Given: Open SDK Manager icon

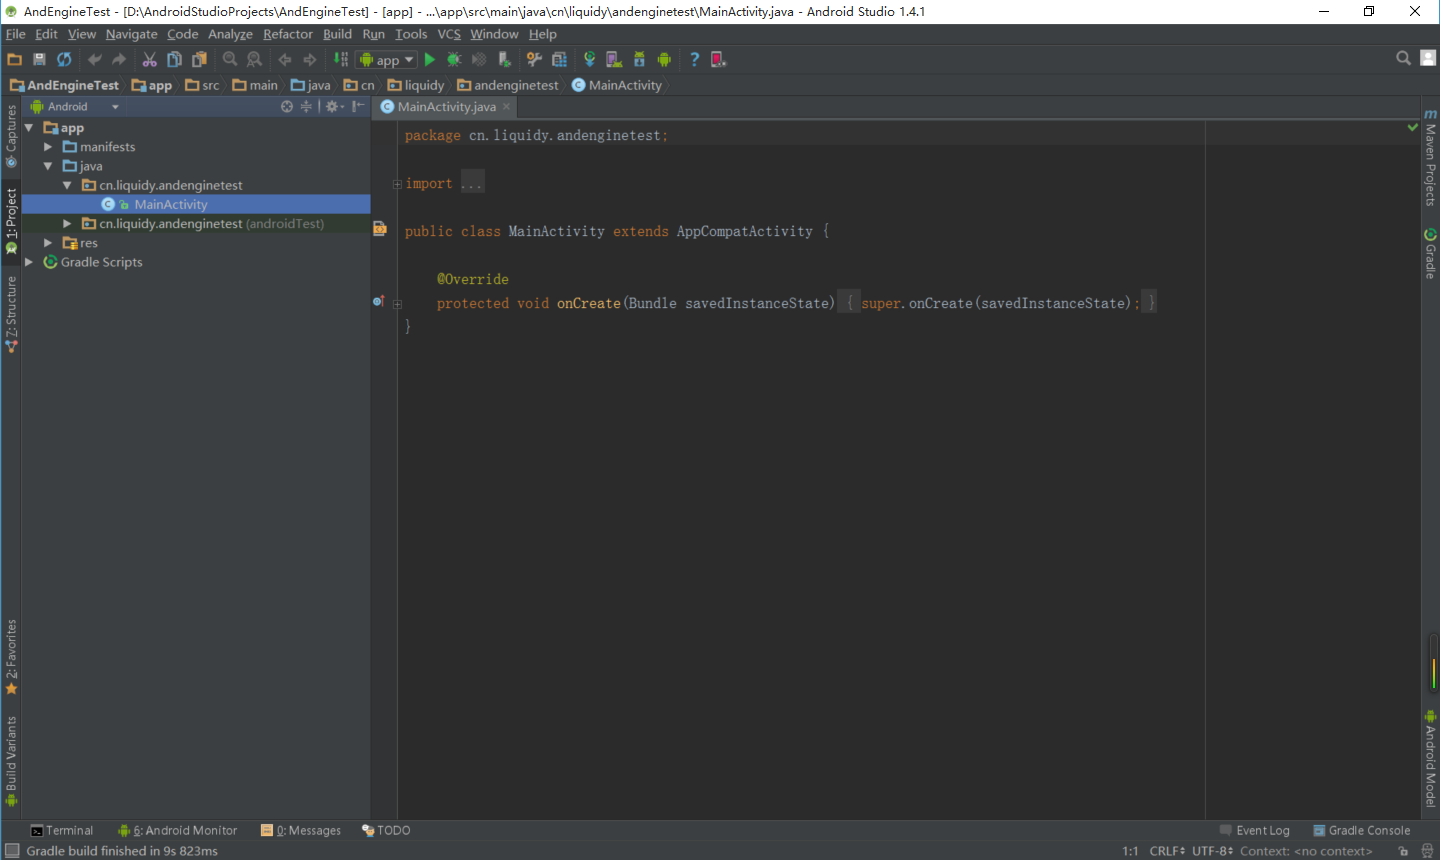Looking at the screenshot, I should click(639, 60).
